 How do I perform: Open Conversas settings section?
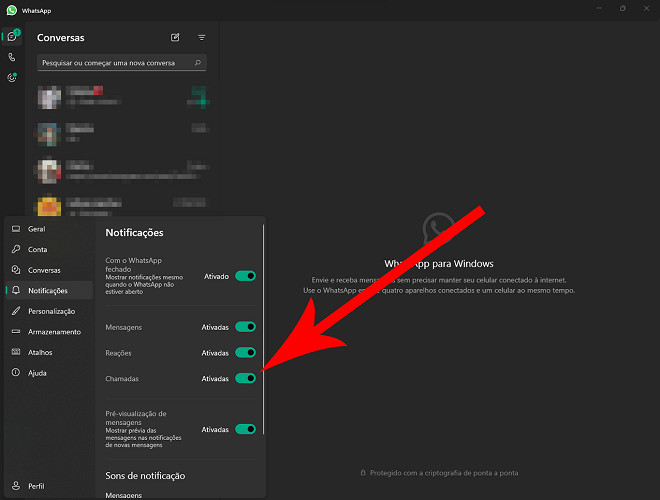pos(49,270)
